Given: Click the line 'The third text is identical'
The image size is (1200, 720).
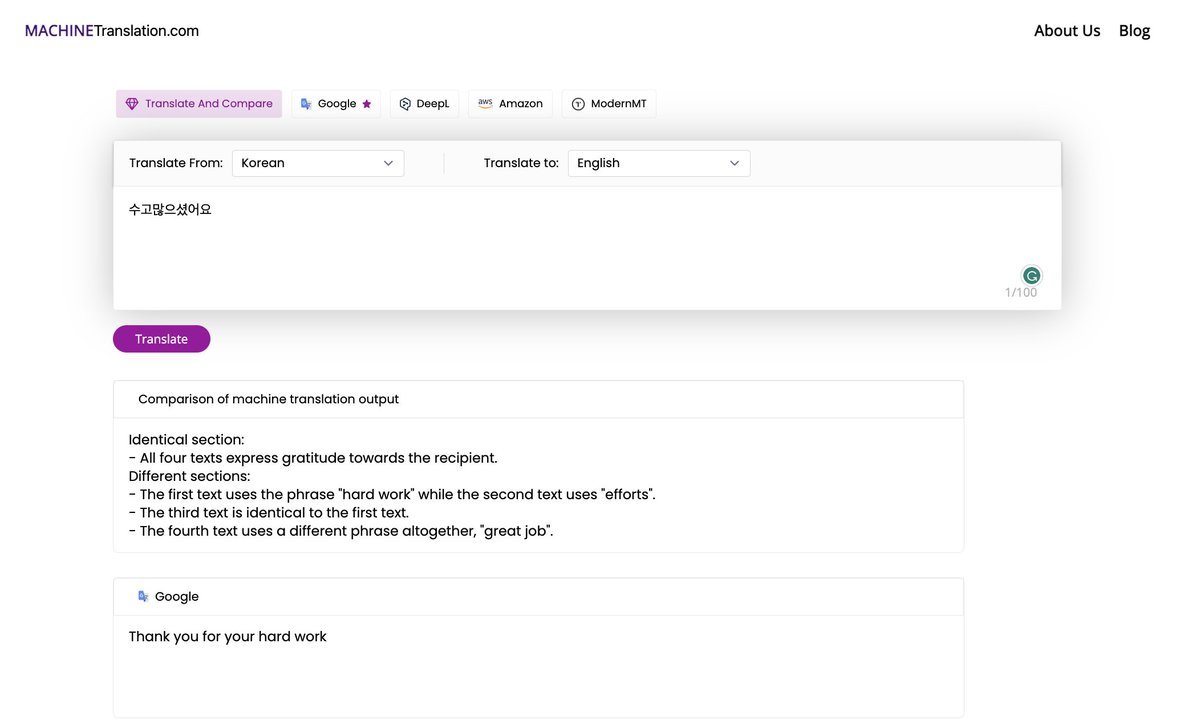Looking at the screenshot, I should pos(269,513).
